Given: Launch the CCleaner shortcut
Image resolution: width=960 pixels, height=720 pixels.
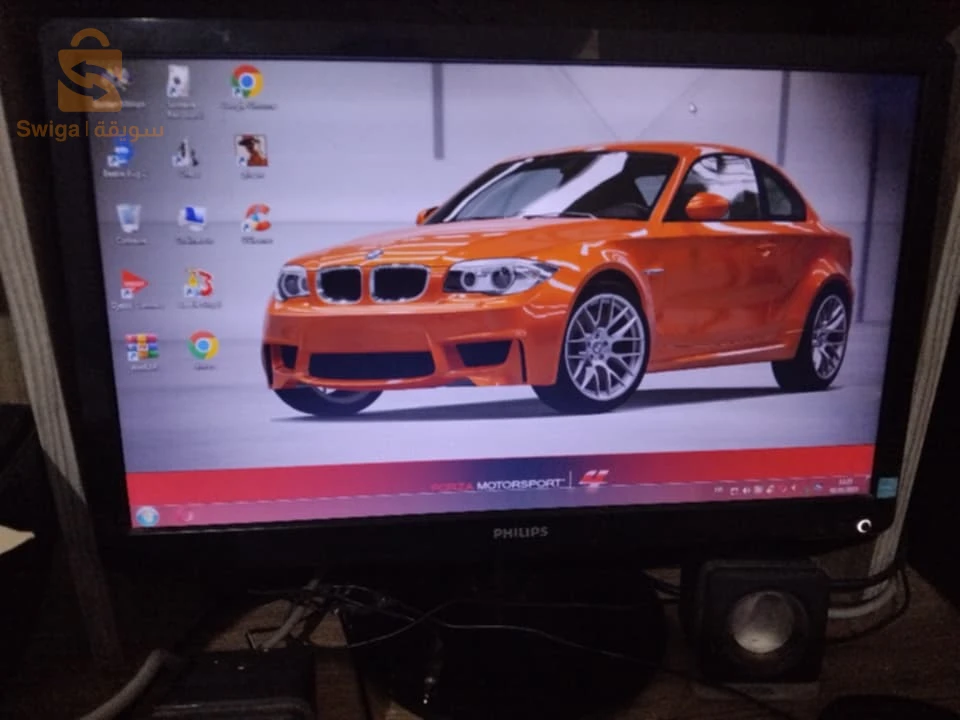Looking at the screenshot, I should pyautogui.click(x=257, y=218).
